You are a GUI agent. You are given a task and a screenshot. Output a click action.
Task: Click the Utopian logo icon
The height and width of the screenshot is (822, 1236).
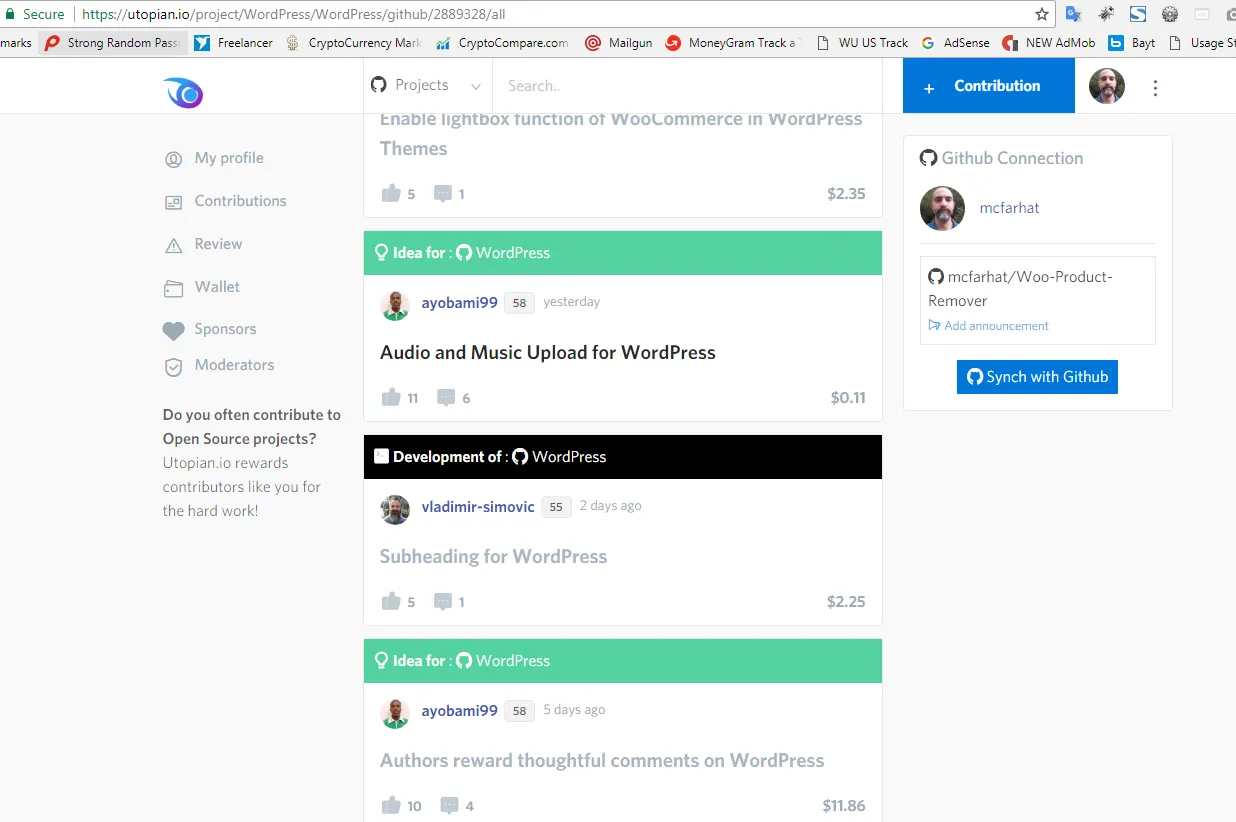pos(183,92)
